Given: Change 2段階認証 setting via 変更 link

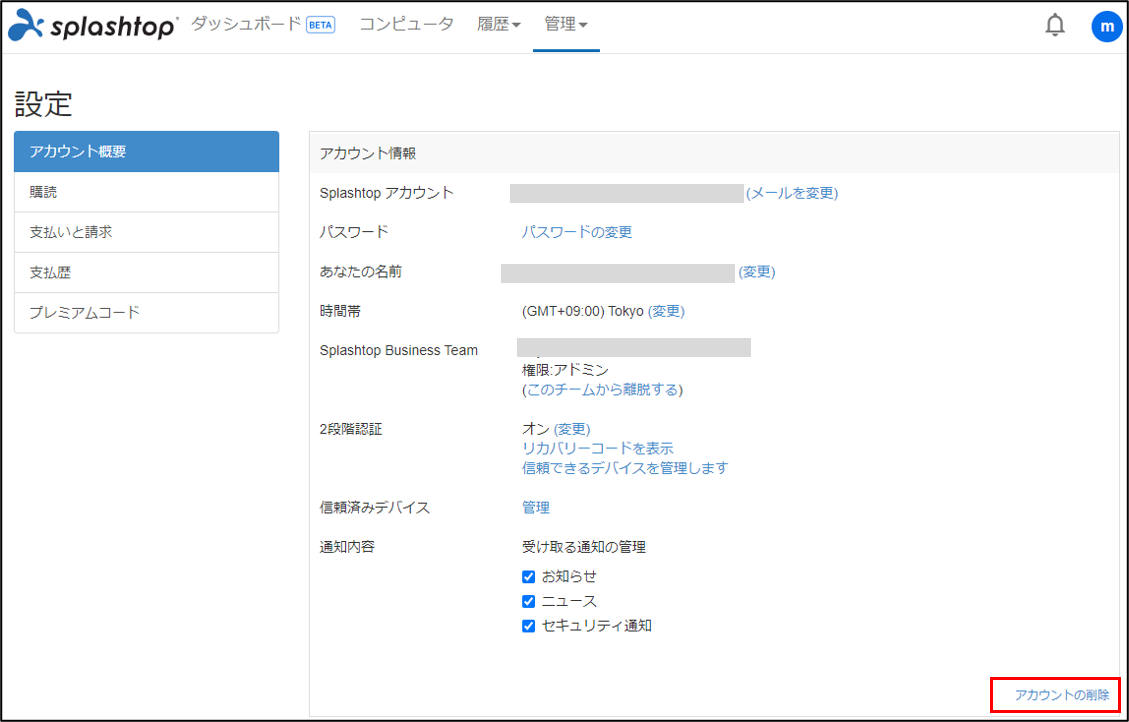Looking at the screenshot, I should (x=572, y=429).
